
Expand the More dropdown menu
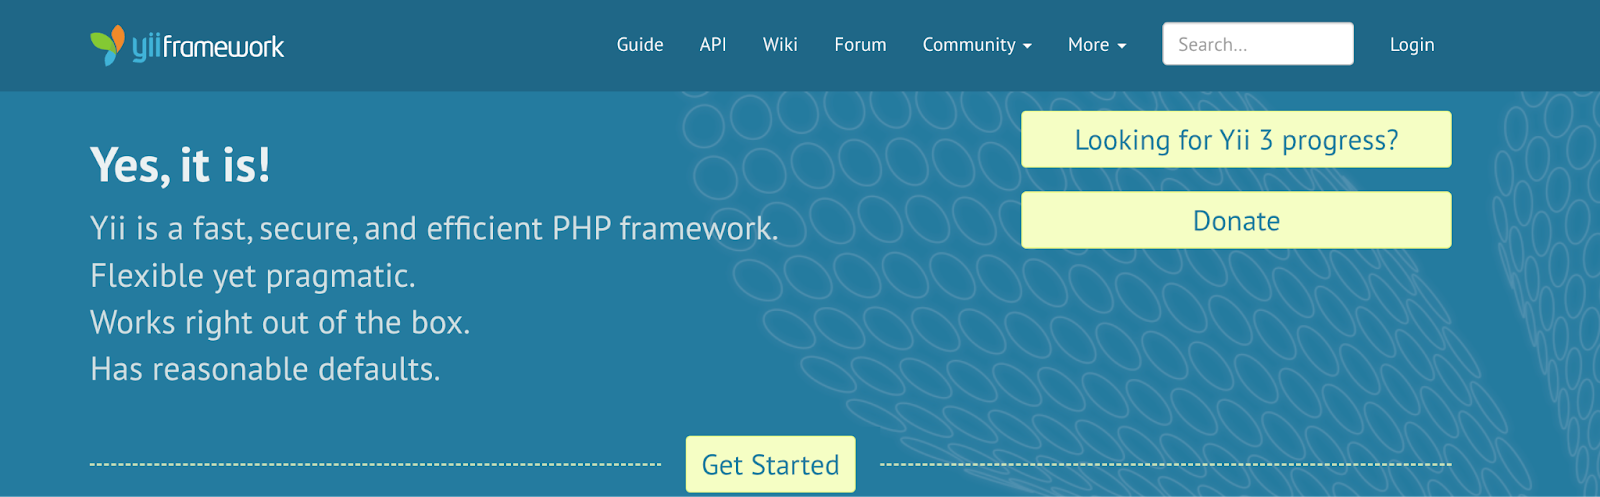(x=1097, y=45)
